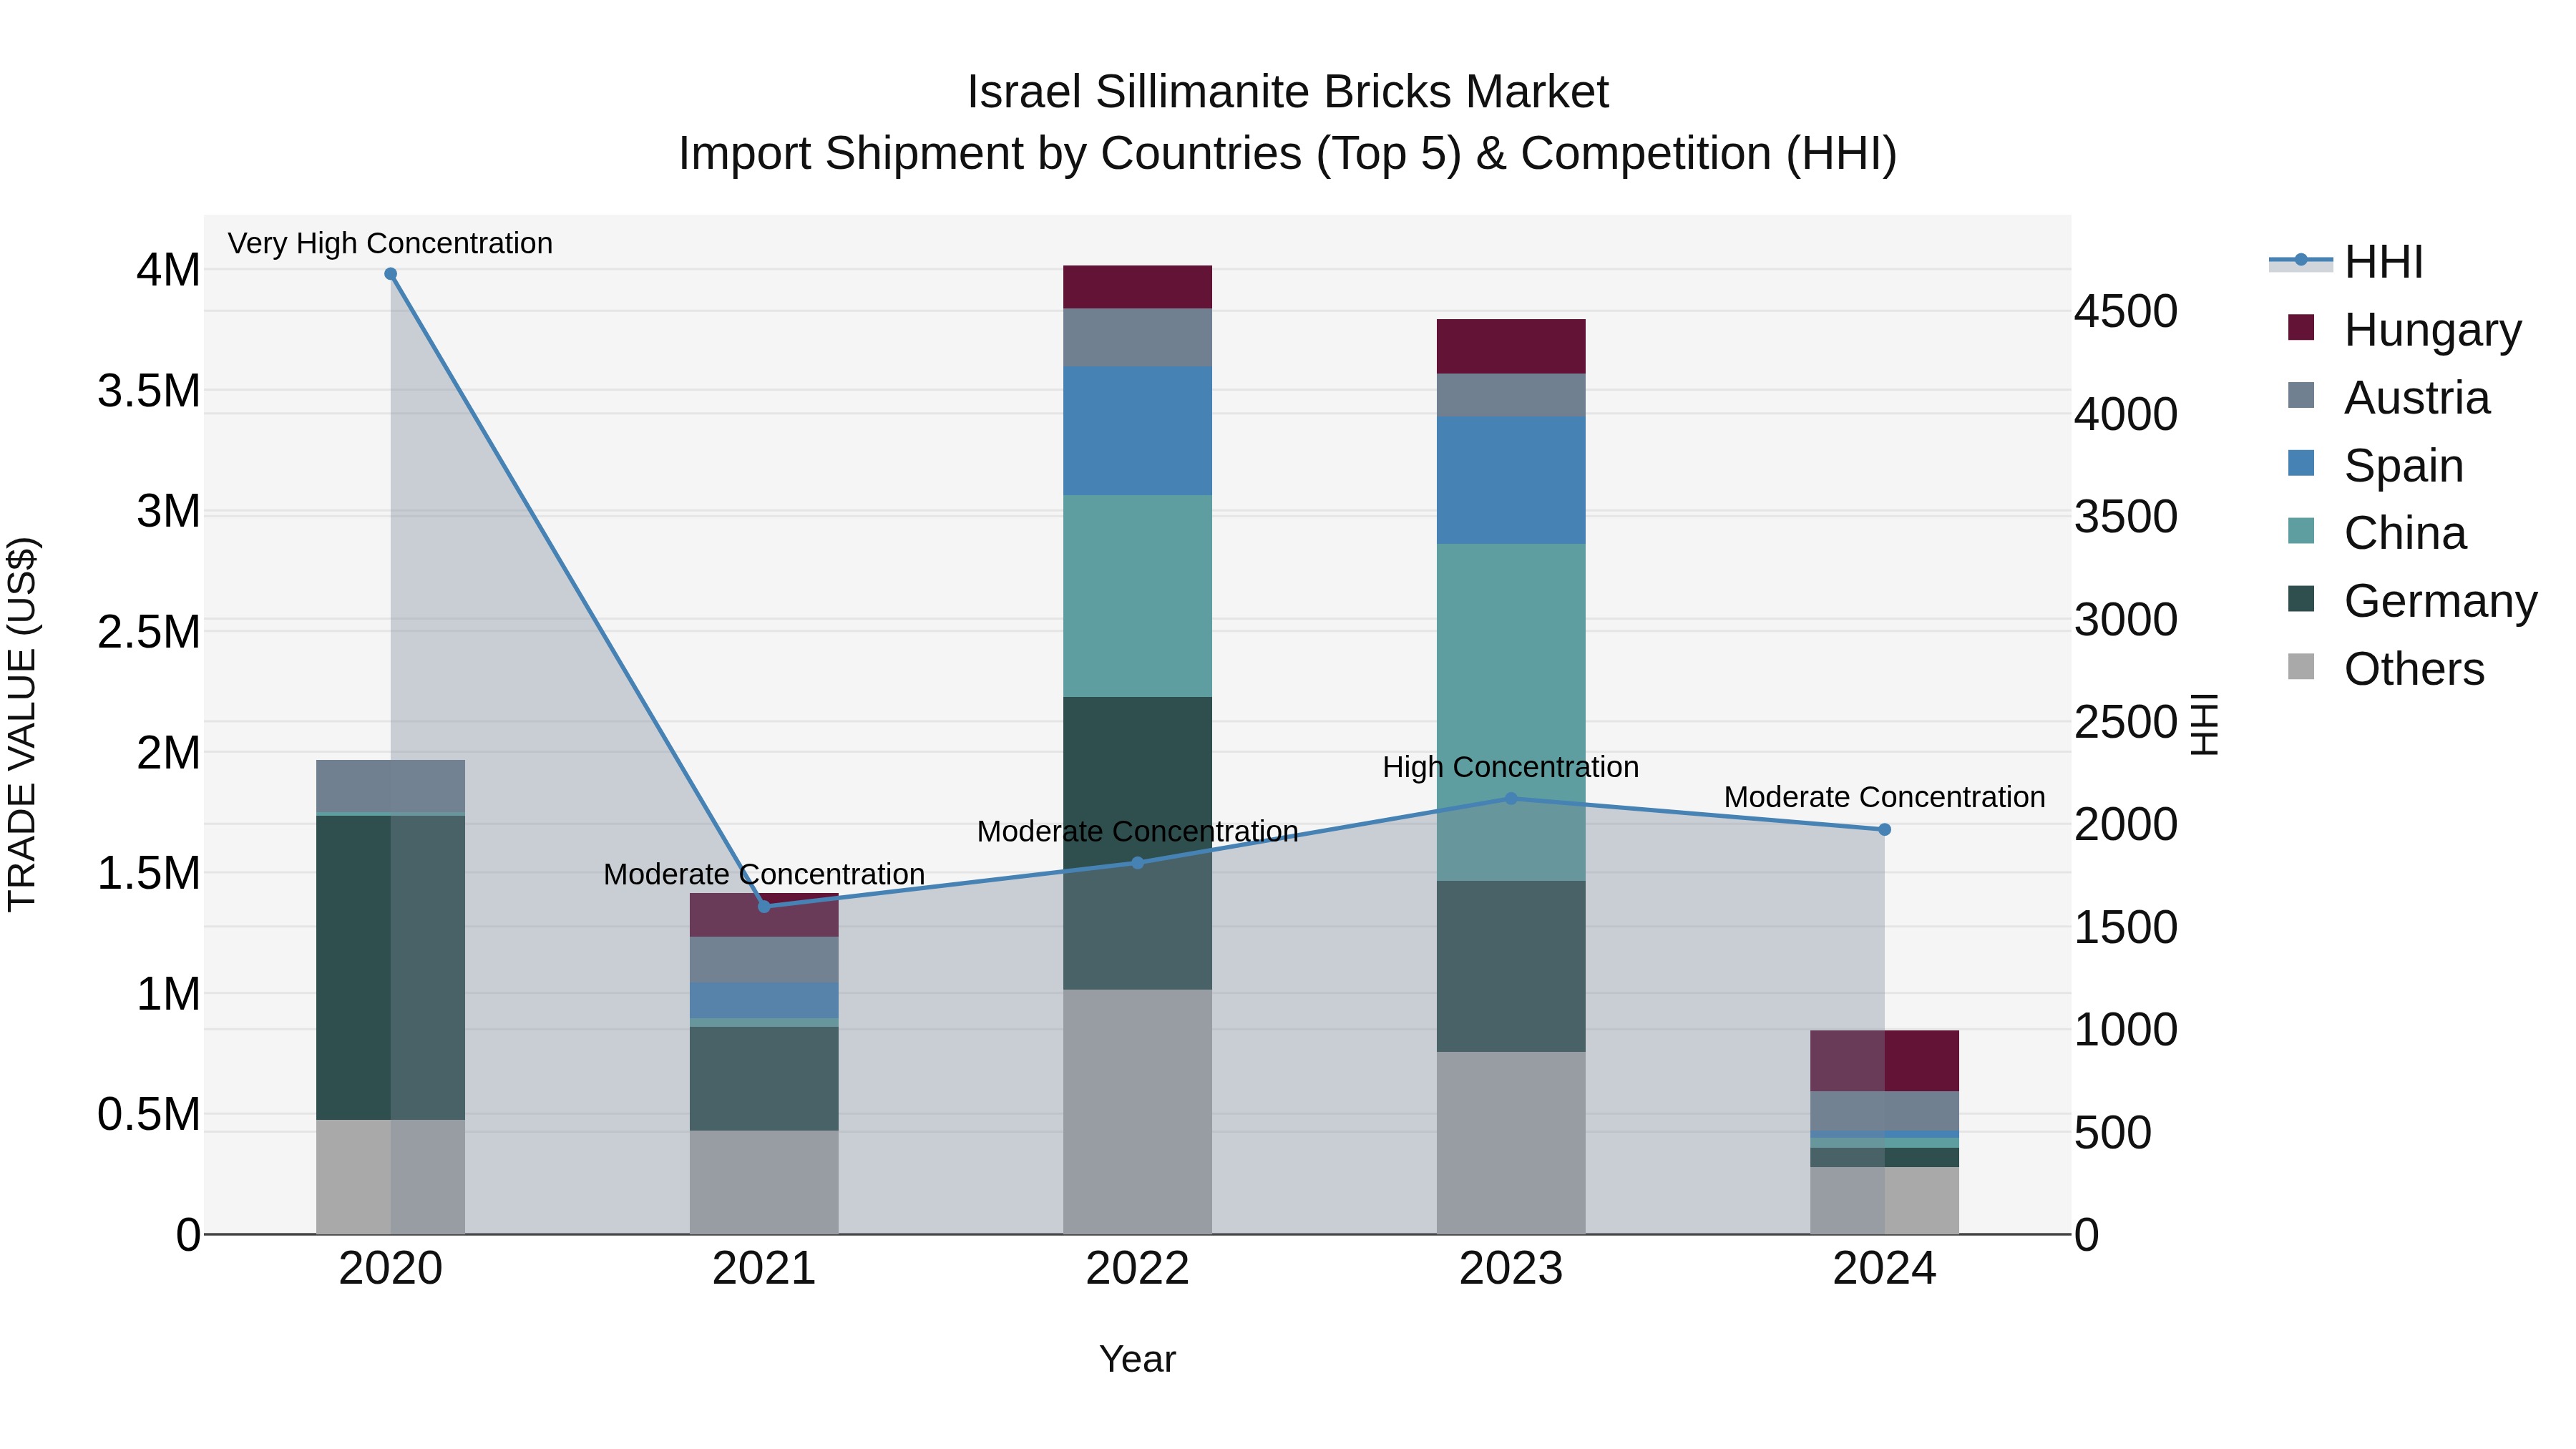Image resolution: width=2576 pixels, height=1449 pixels.
Task: Click the right-side 'HHI' axis title
Action: click(2203, 724)
